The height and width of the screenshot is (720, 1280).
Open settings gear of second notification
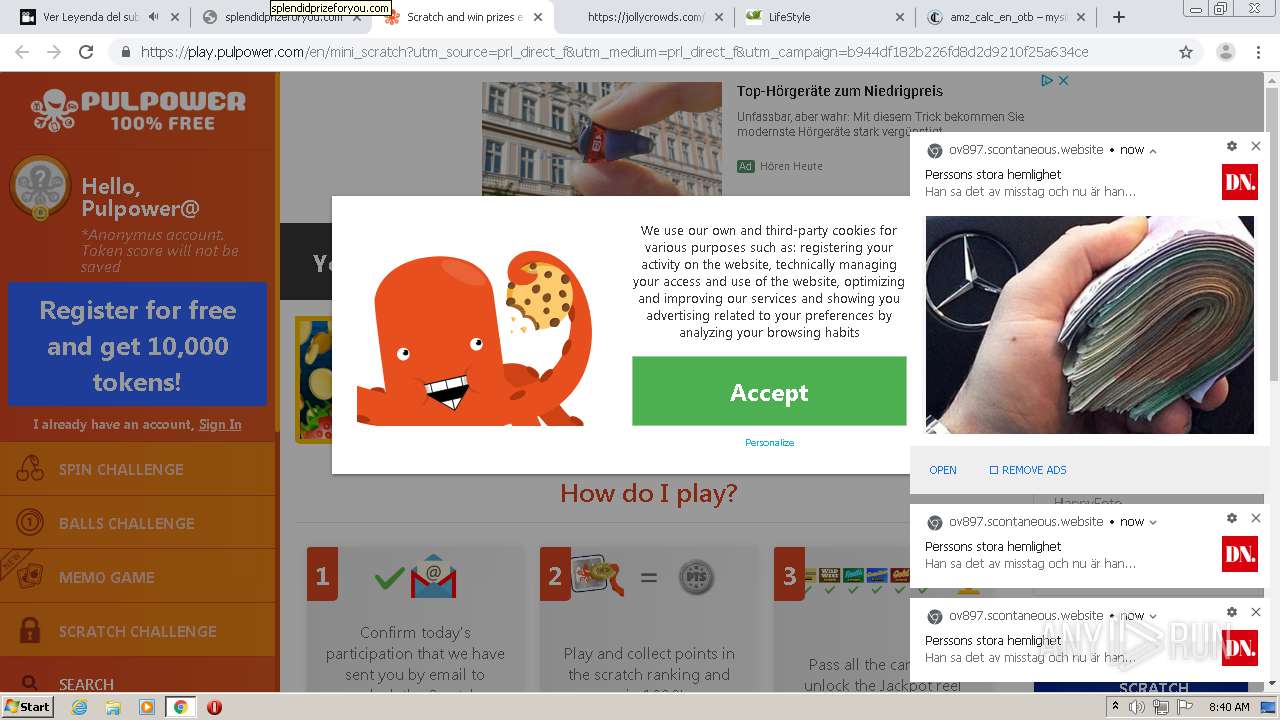coord(1232,518)
